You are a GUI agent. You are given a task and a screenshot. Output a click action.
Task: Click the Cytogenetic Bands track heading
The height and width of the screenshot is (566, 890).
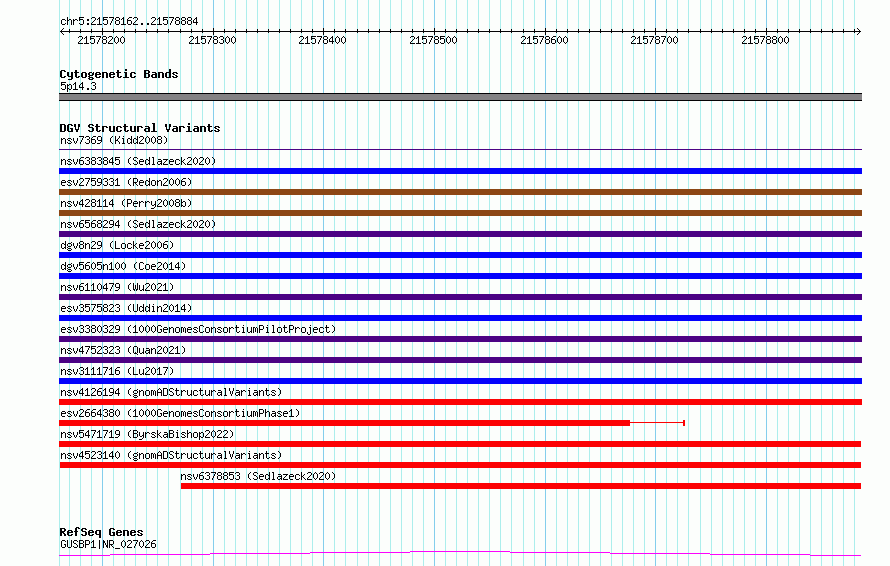tap(119, 74)
